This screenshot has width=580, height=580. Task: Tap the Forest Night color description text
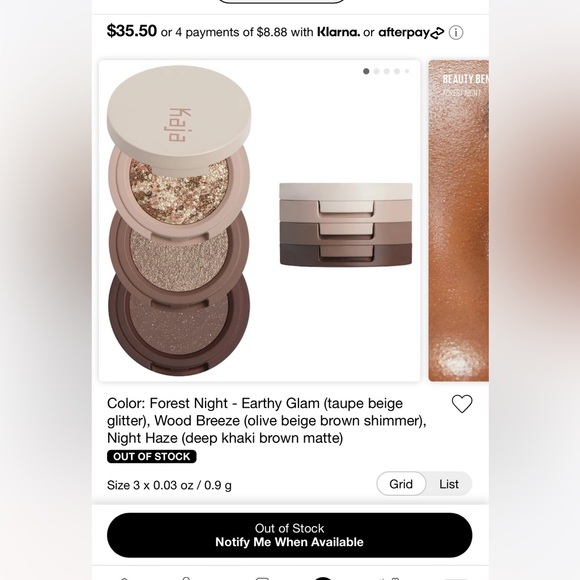click(266, 421)
